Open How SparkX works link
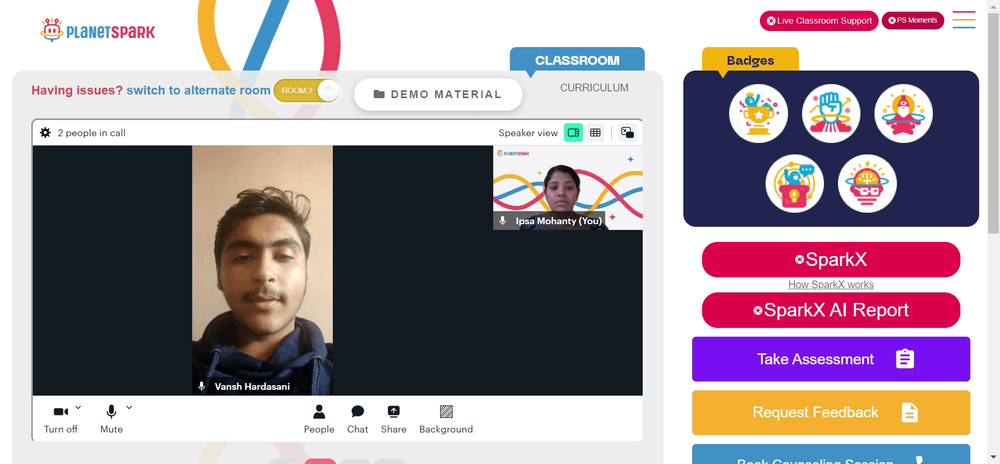1000x464 pixels. (x=831, y=285)
